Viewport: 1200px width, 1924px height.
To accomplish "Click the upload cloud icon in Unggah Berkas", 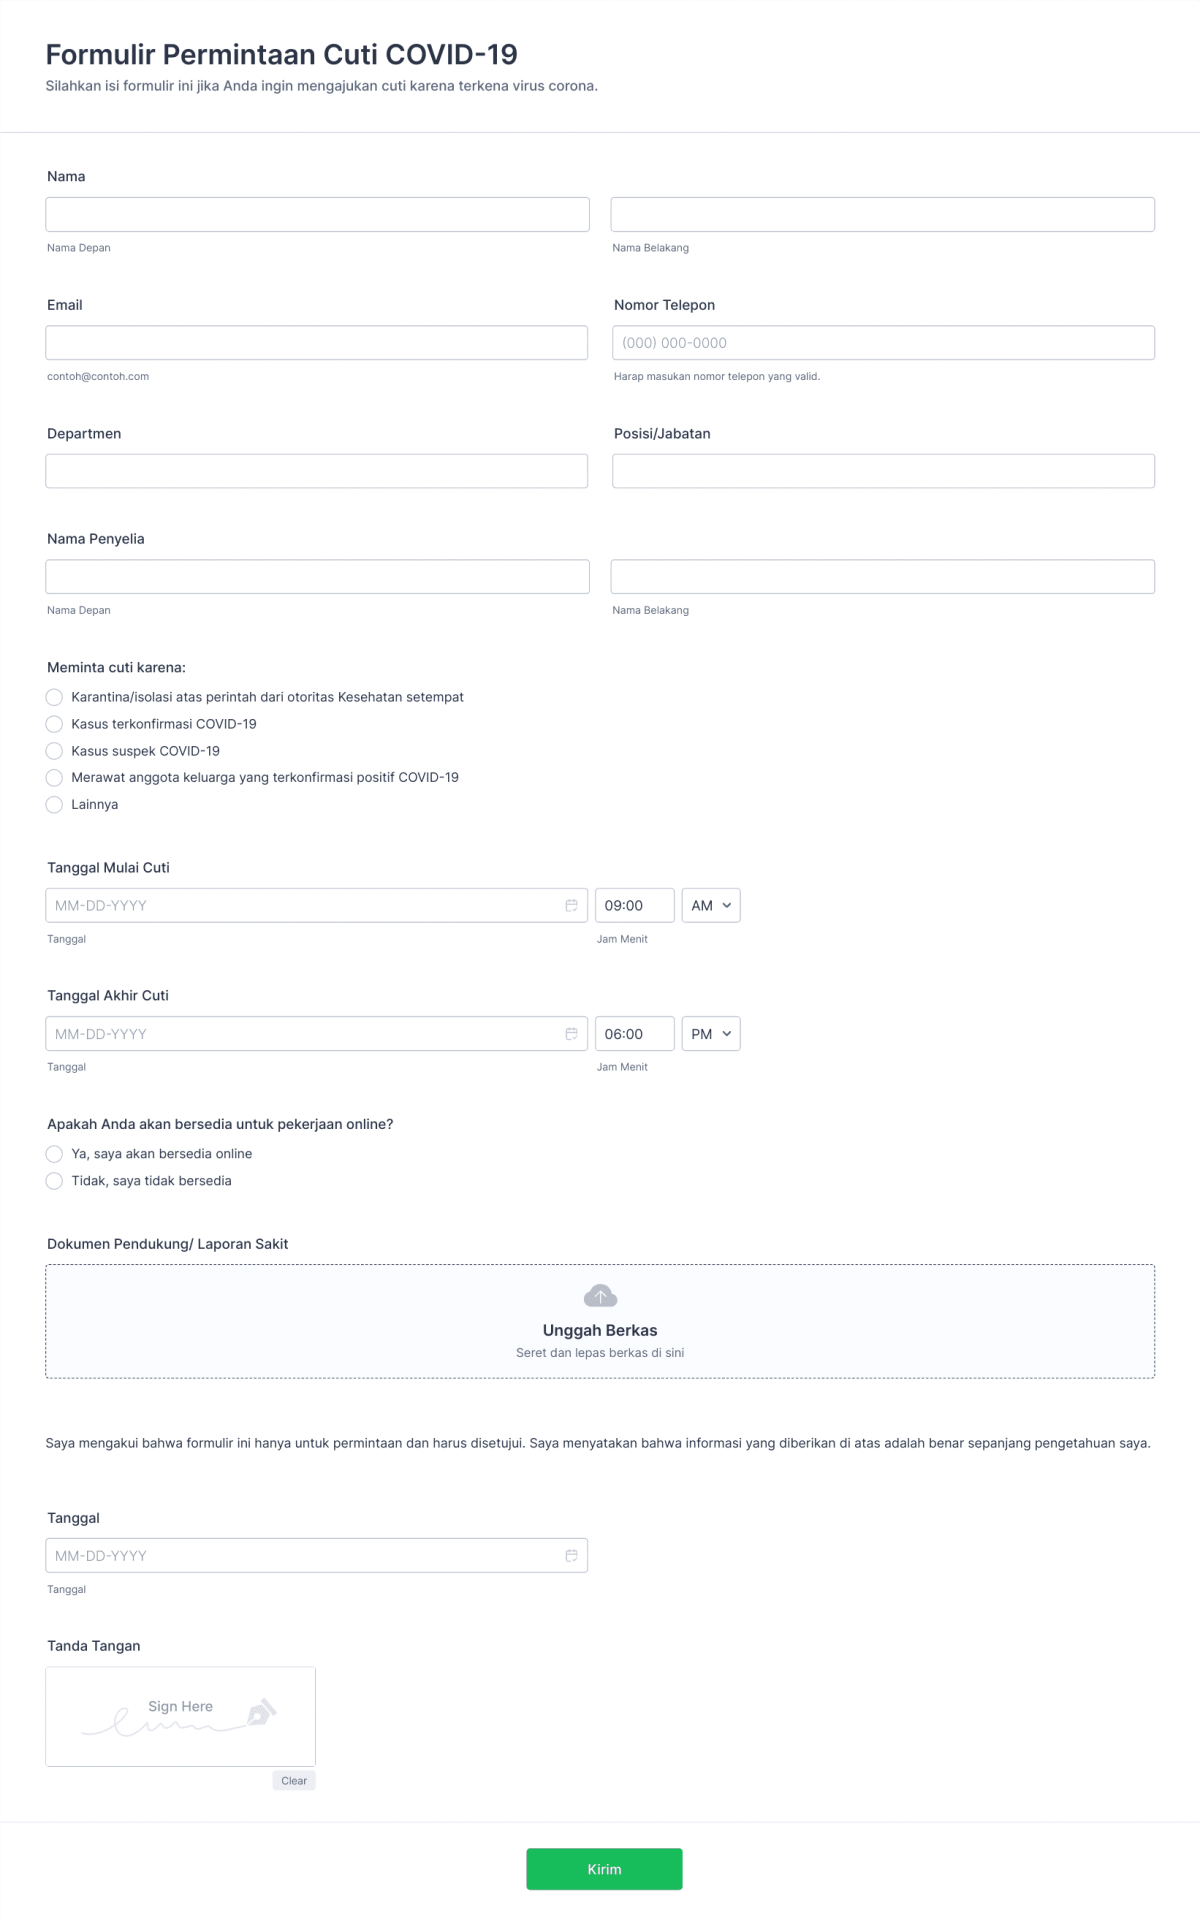I will [600, 1296].
